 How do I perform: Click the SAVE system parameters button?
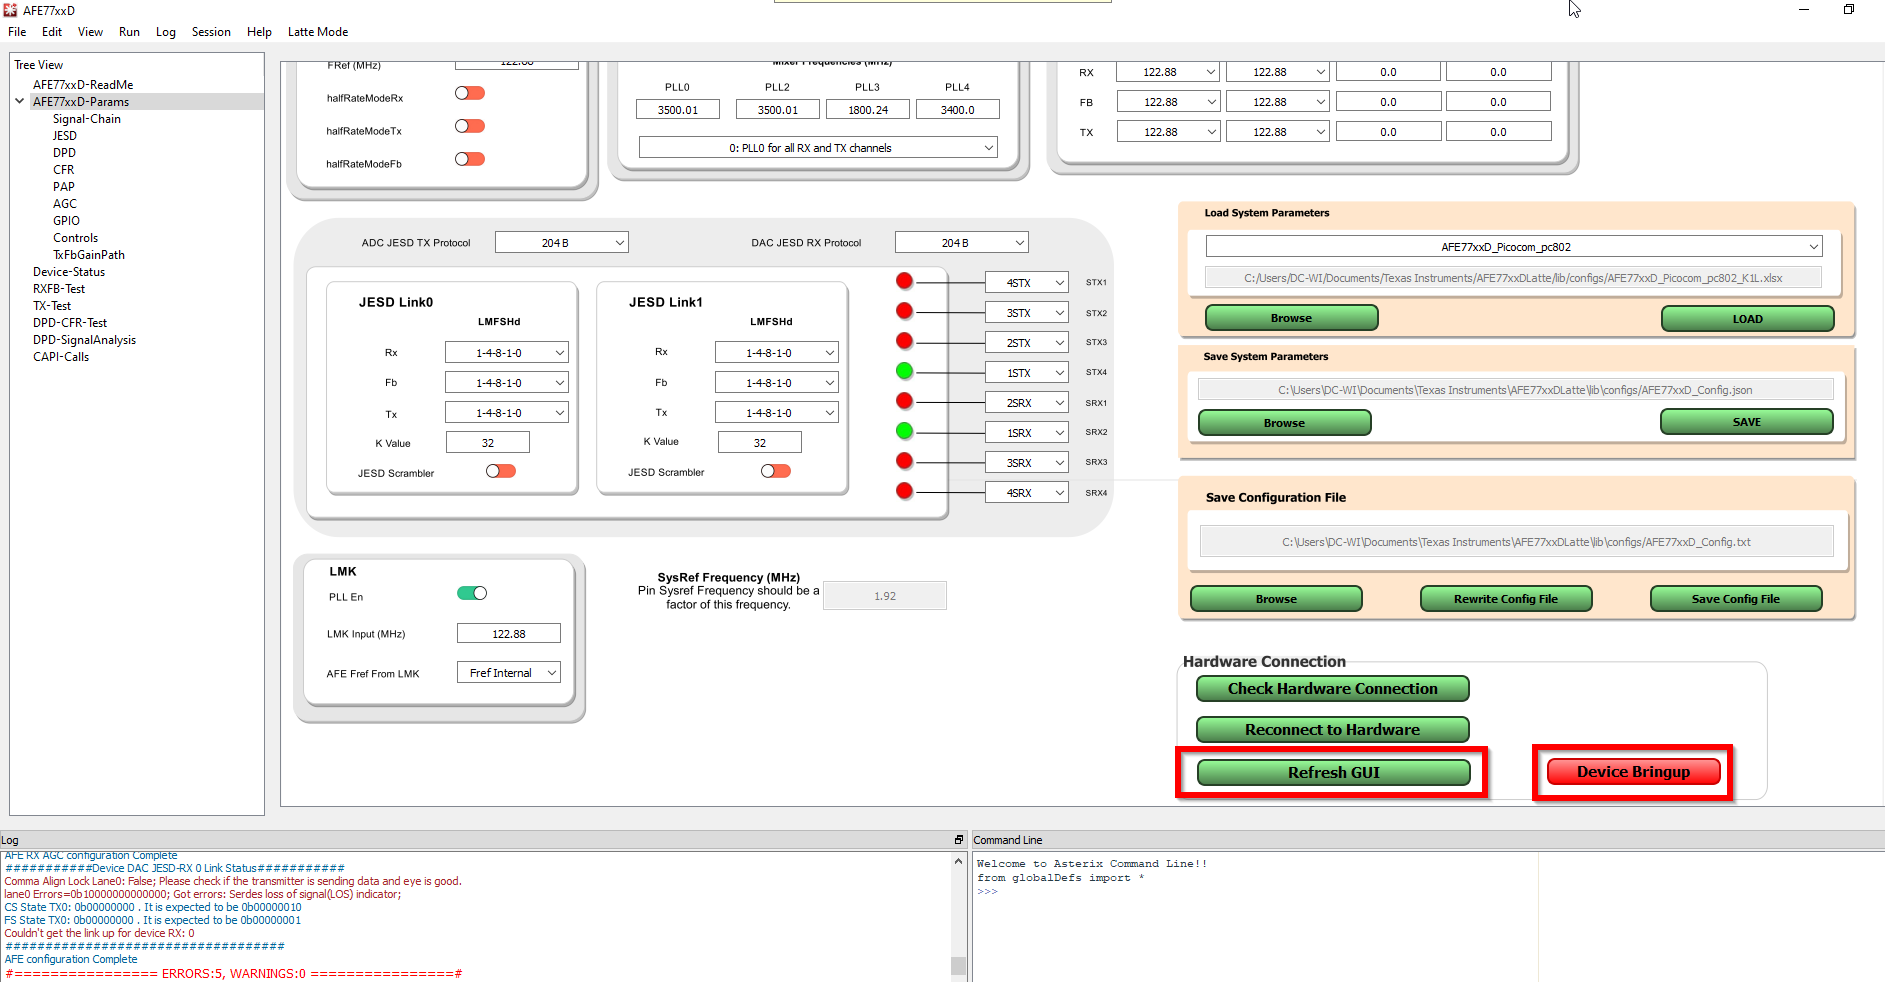click(1746, 422)
